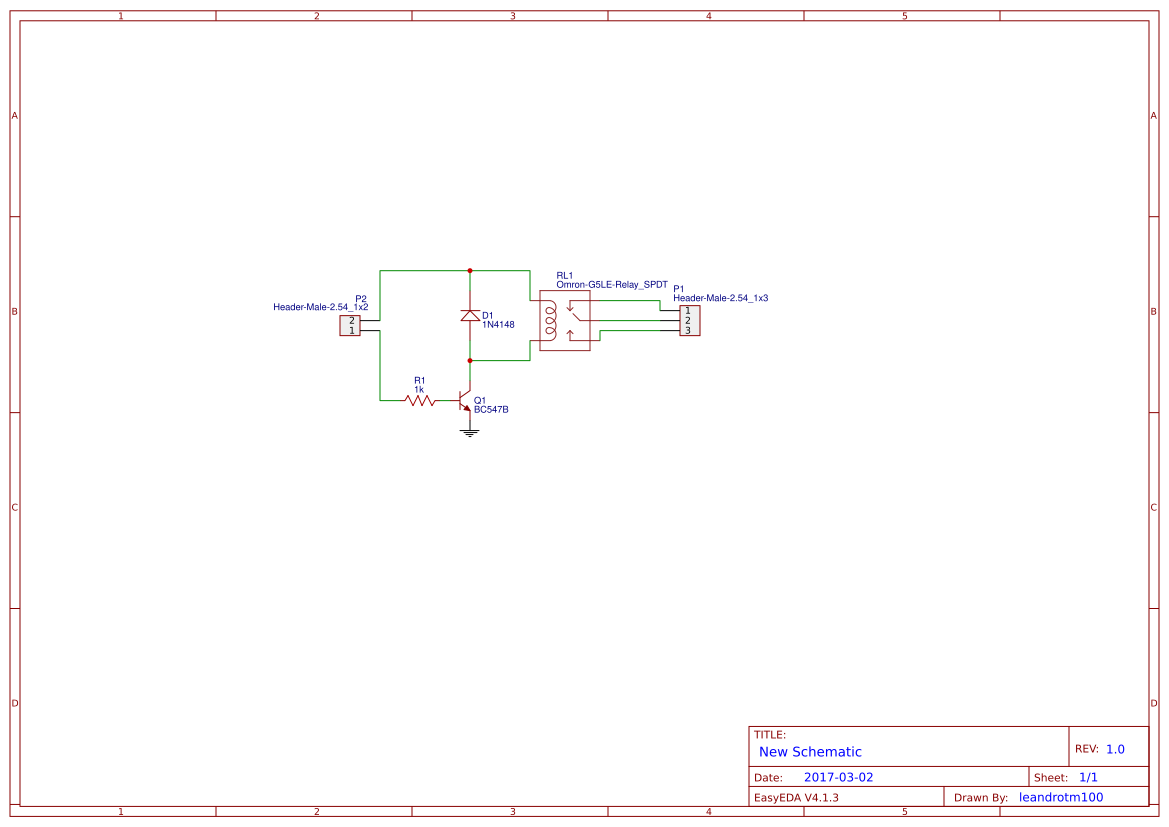
Task: Click the REV 1.0 value
Action: pos(1115,749)
